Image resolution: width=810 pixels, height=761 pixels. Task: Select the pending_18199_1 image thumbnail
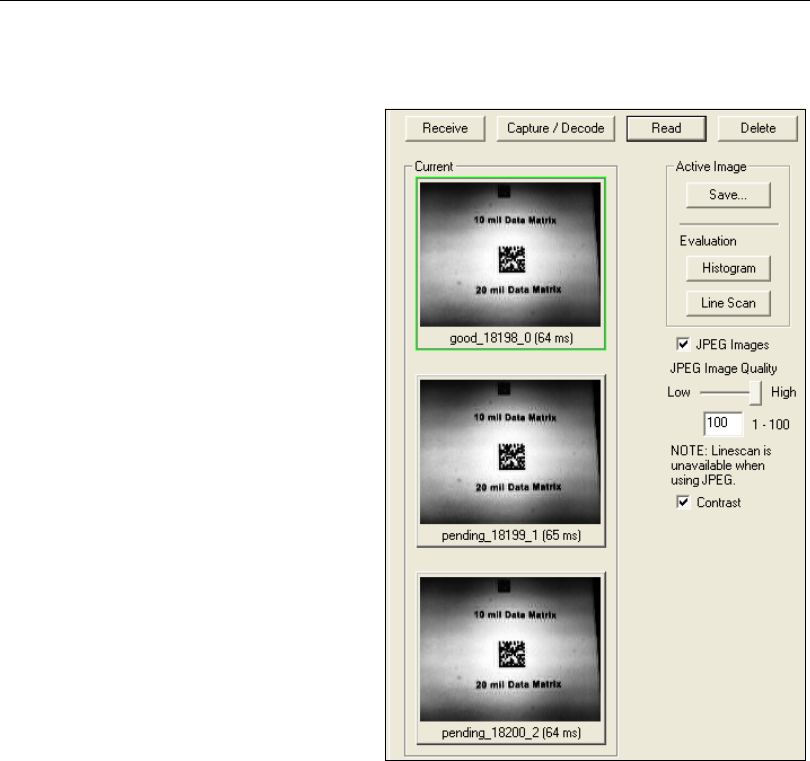click(x=510, y=452)
